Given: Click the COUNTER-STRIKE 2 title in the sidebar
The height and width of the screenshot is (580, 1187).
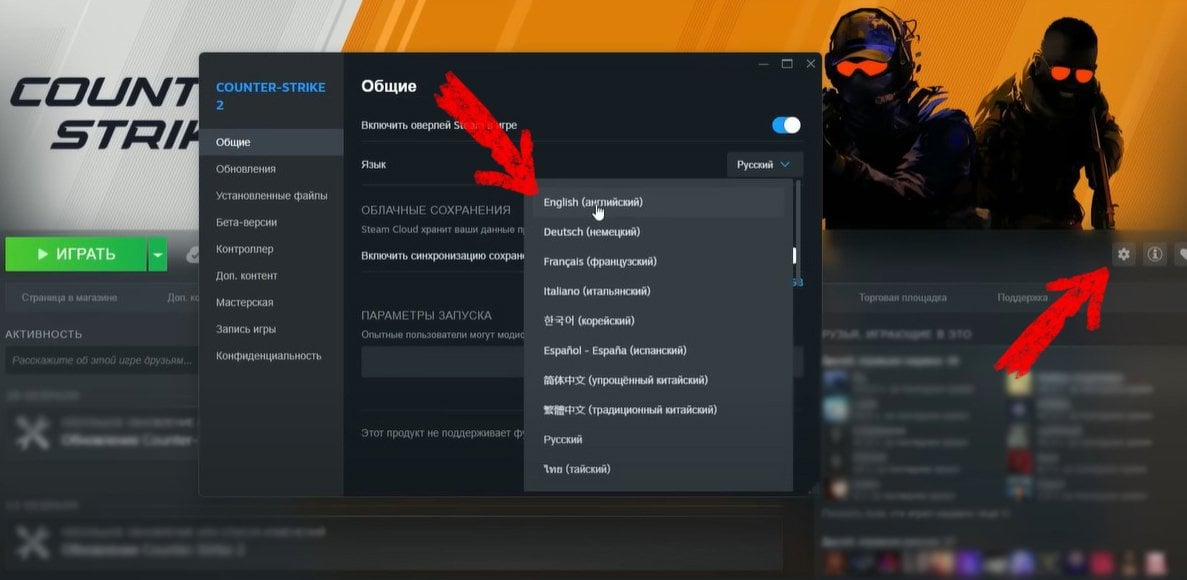Looking at the screenshot, I should [270, 96].
